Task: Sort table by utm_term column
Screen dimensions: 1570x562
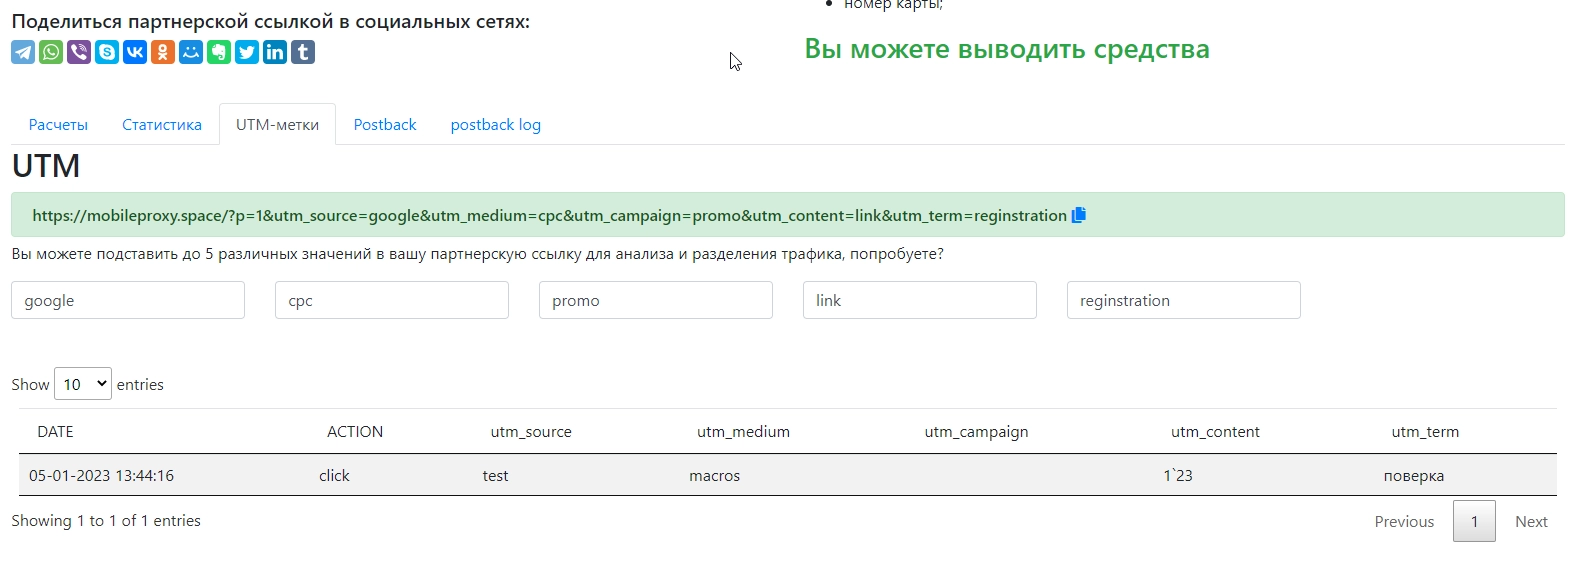Action: (1425, 432)
